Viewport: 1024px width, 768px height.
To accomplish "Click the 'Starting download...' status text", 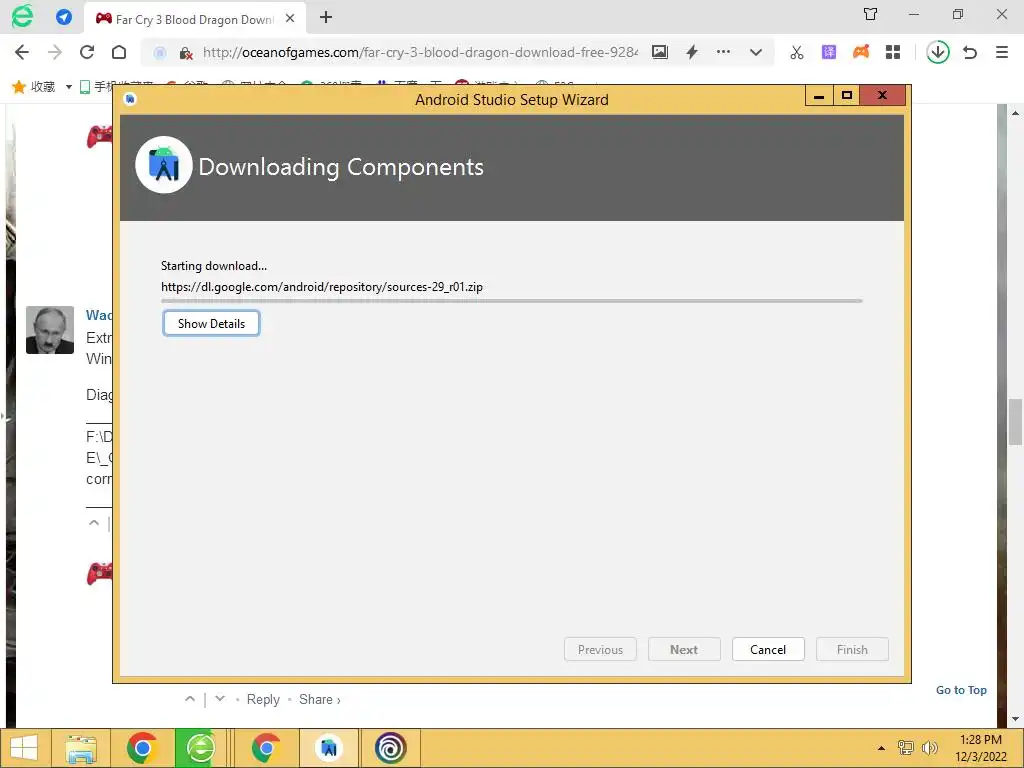I will click(214, 266).
